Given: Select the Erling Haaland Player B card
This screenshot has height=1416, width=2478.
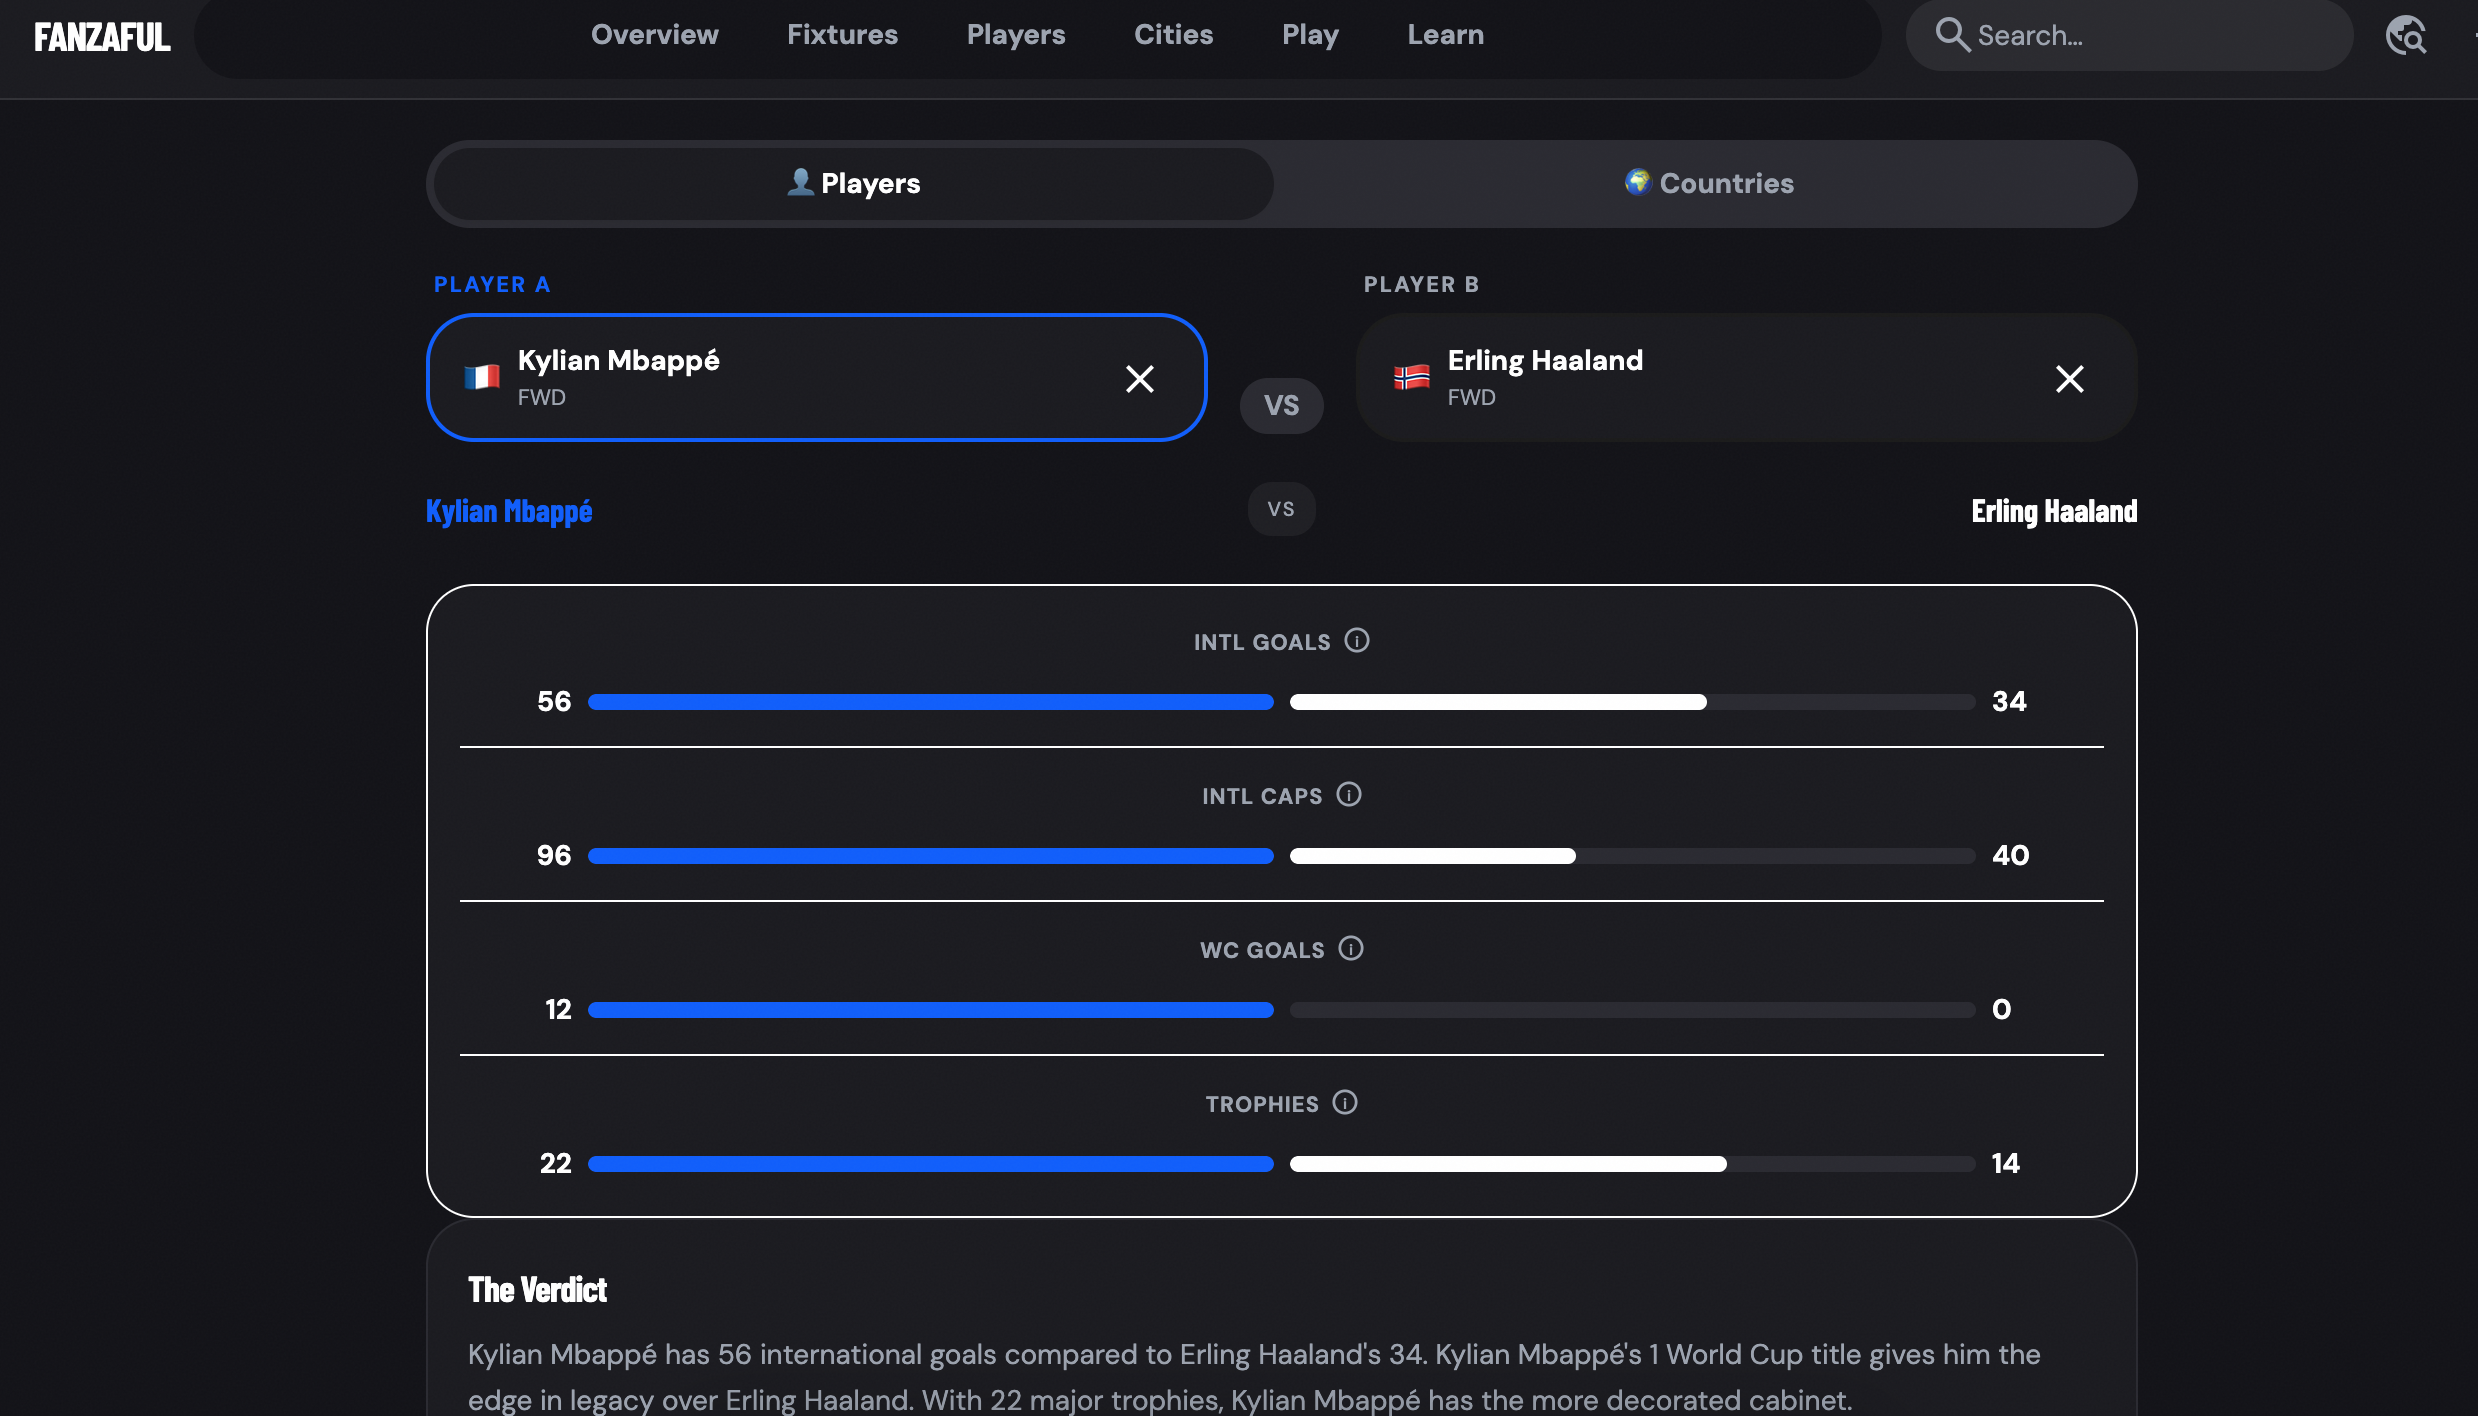Looking at the screenshot, I should tap(1746, 378).
